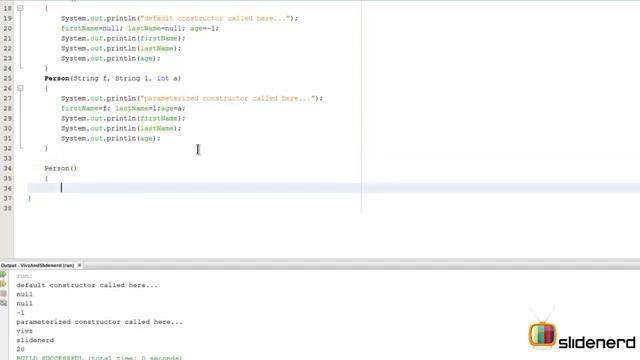Click System.out.println(lastName) on line 22

[x=121, y=49]
